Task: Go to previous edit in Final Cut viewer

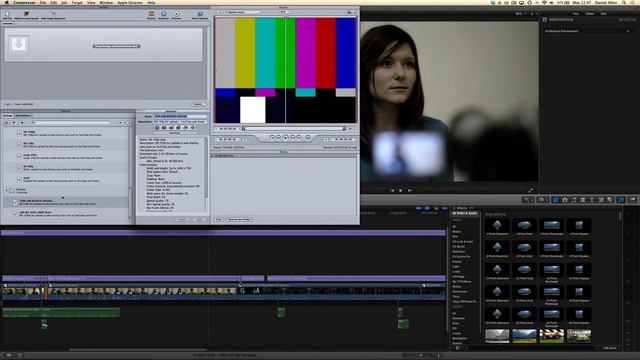Action: click(x=392, y=190)
